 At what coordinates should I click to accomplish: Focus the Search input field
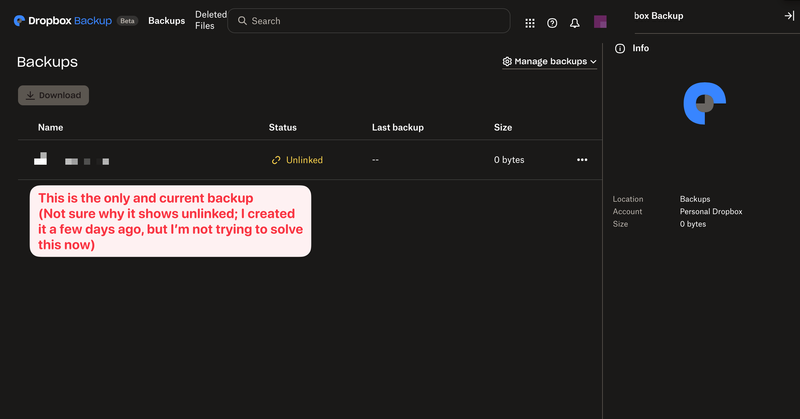point(370,21)
